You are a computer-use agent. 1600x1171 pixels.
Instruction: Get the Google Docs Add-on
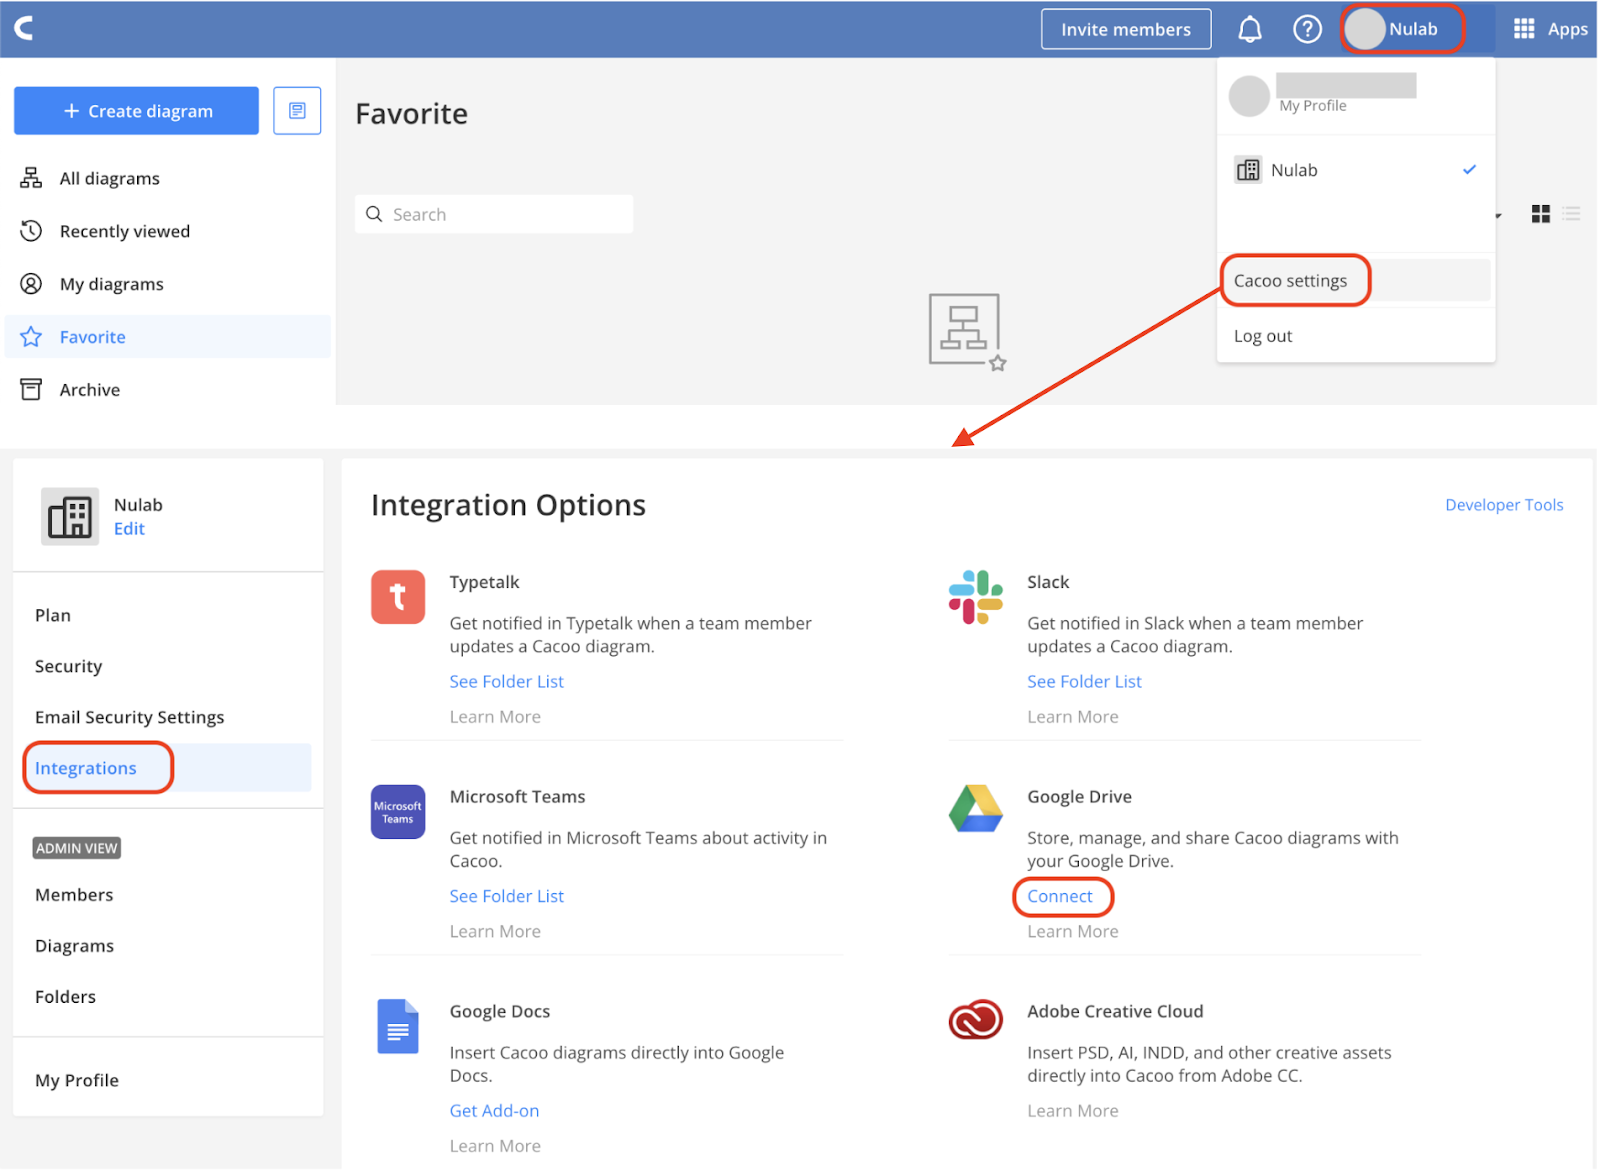494,1110
